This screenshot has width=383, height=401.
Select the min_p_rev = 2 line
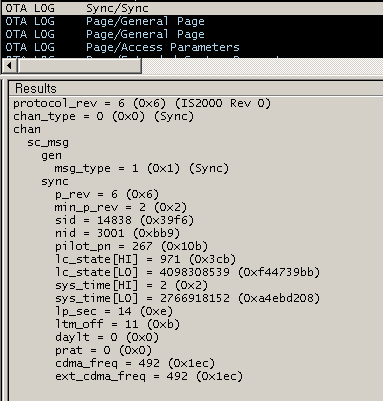121,207
